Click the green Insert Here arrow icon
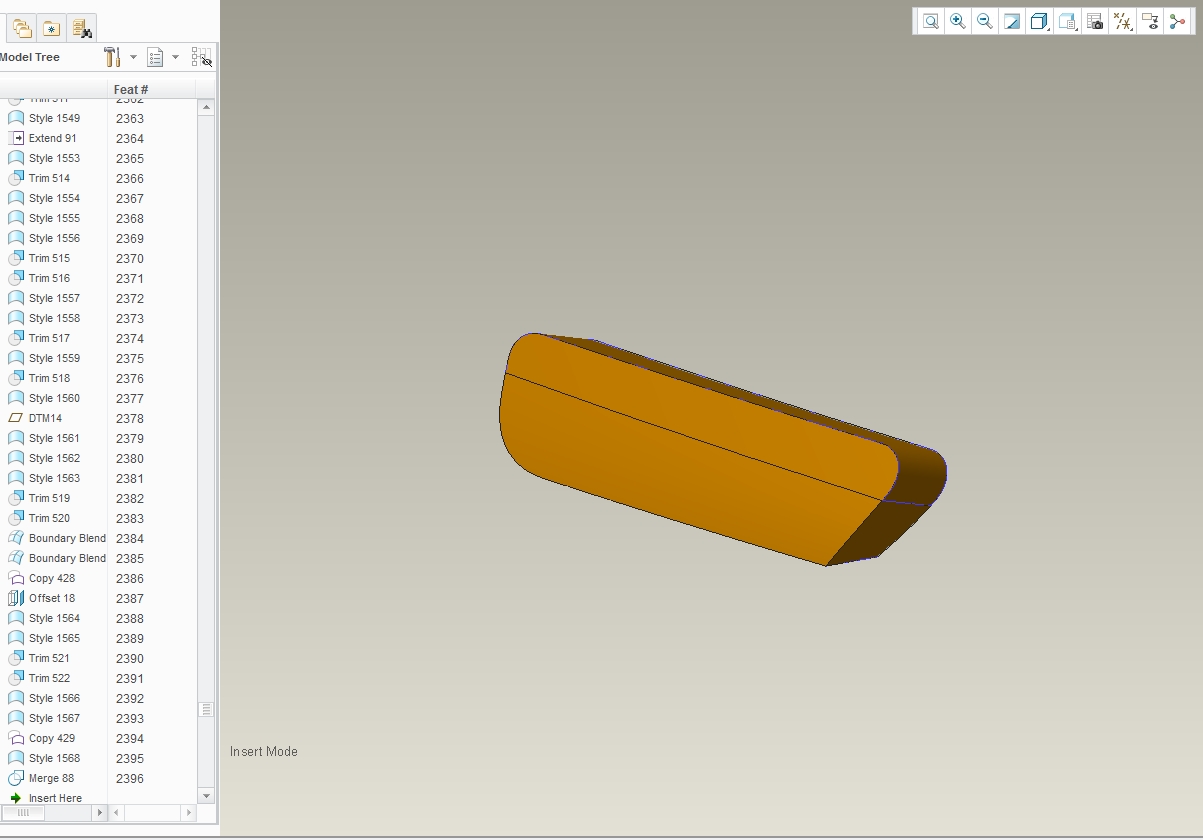1203x840 pixels. (16, 798)
